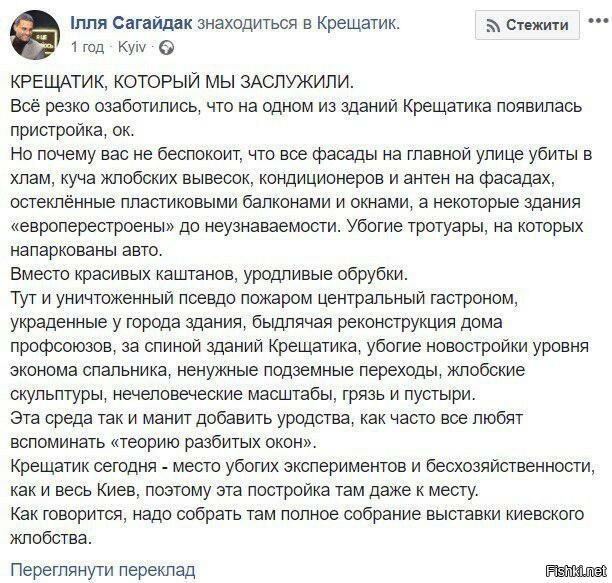The image size is (612, 583).
Task: Click the word «европерестроены» in the post
Action: click(92, 226)
